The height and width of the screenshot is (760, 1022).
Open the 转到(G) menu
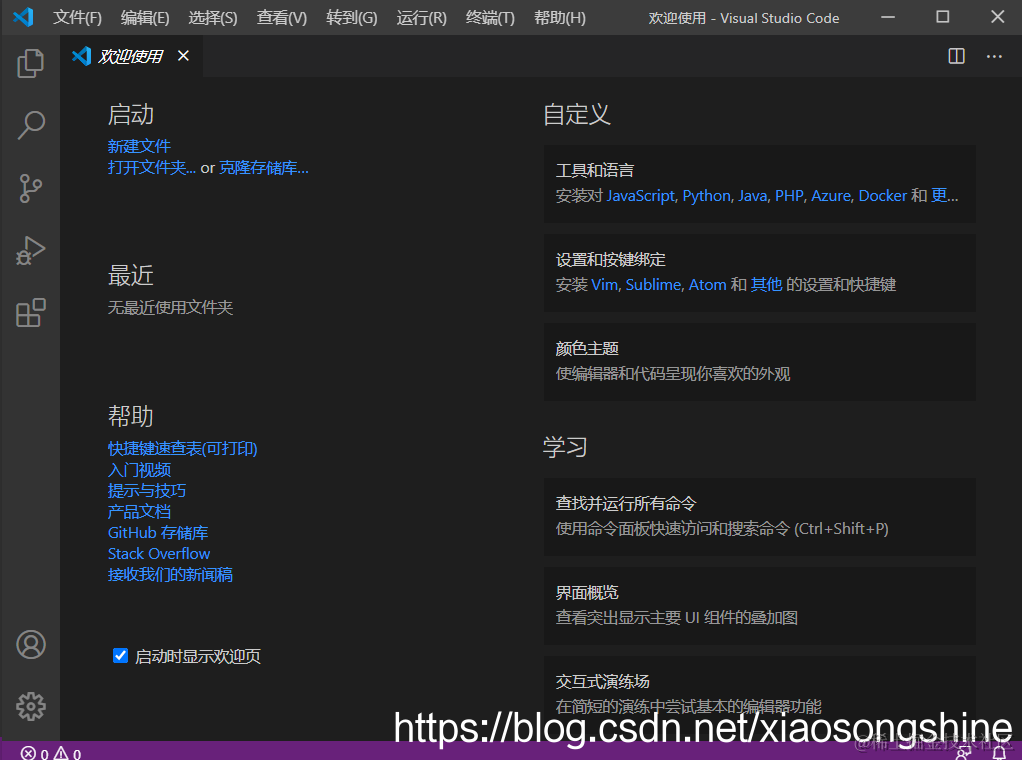point(351,18)
